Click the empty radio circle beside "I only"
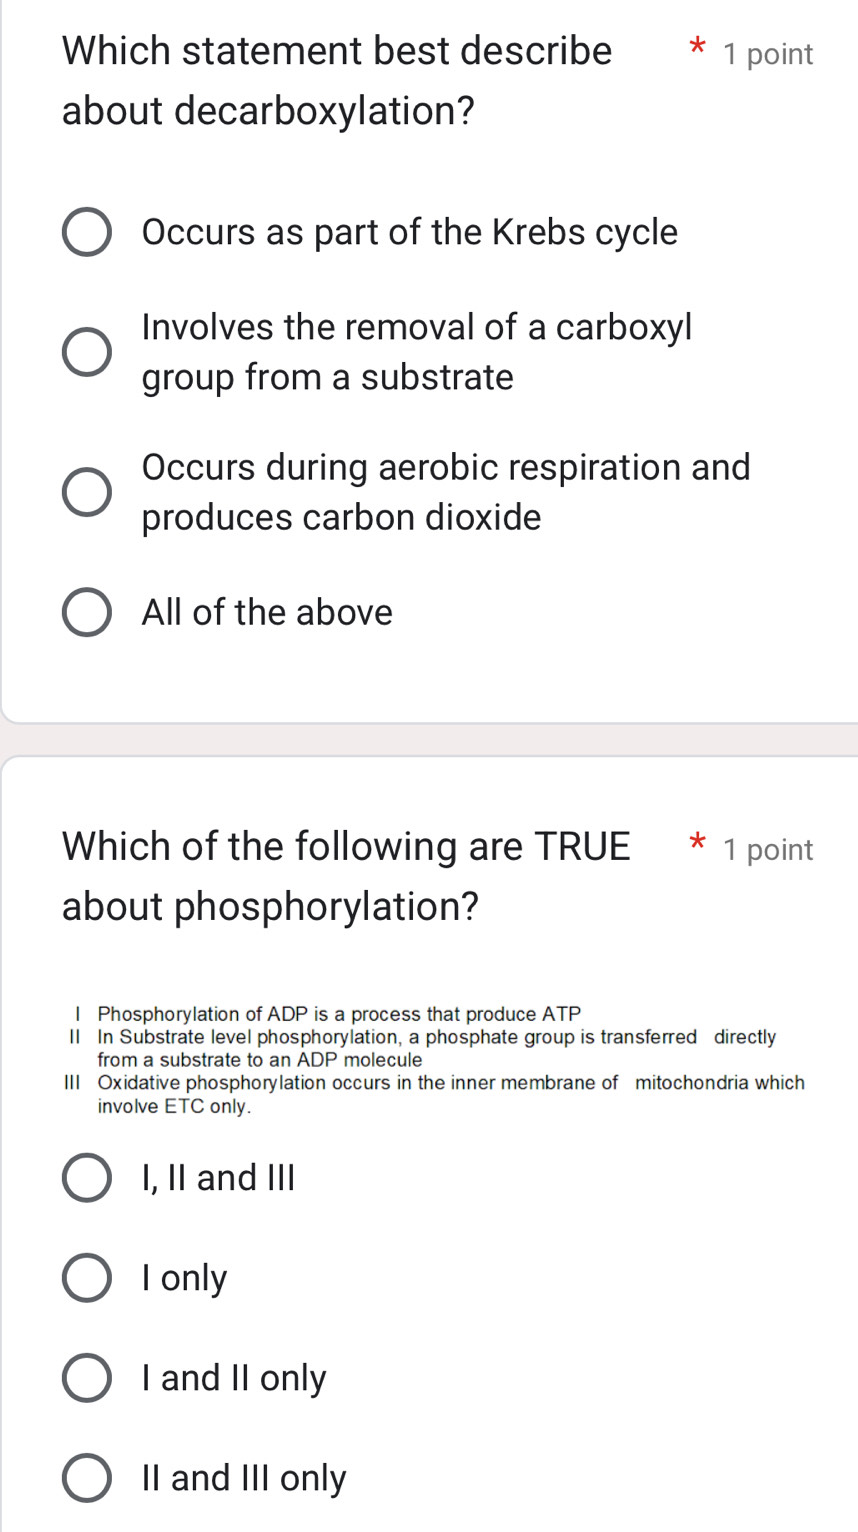Viewport: 858px width, 1532px height. coord(87,1277)
